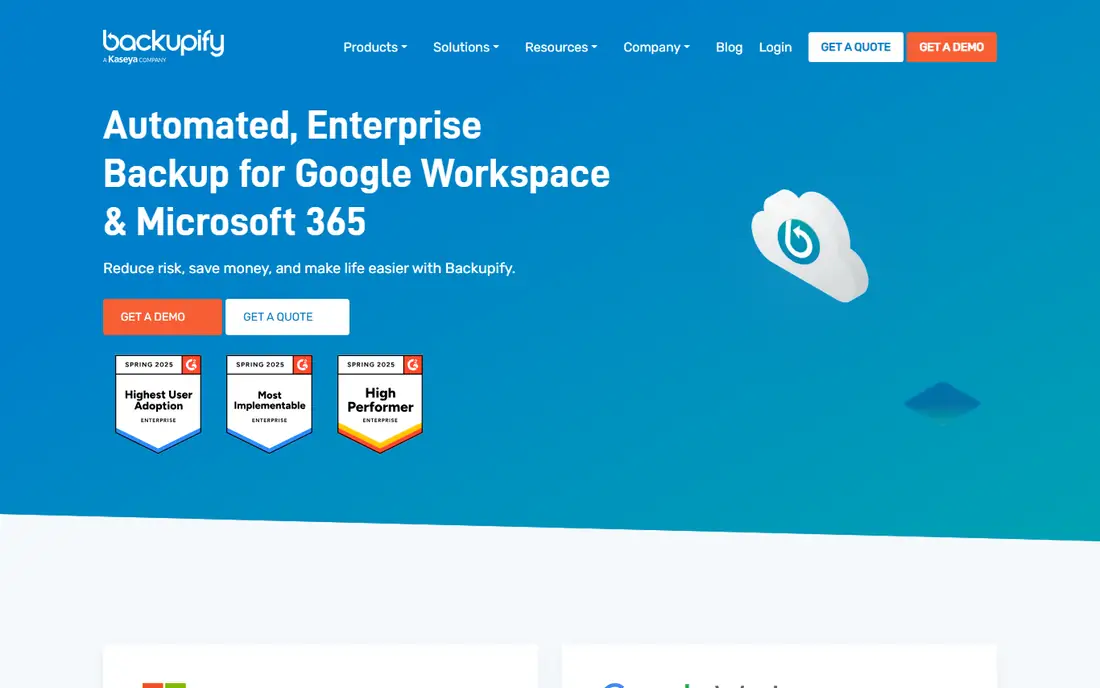Click the orange GET A DEMO header button
1100x688 pixels.
(x=951, y=47)
